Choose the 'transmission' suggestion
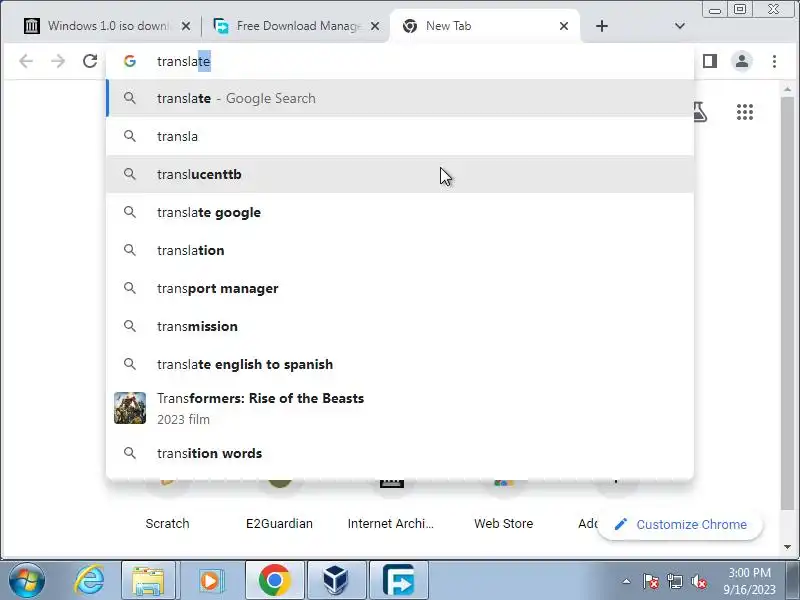 399,327
